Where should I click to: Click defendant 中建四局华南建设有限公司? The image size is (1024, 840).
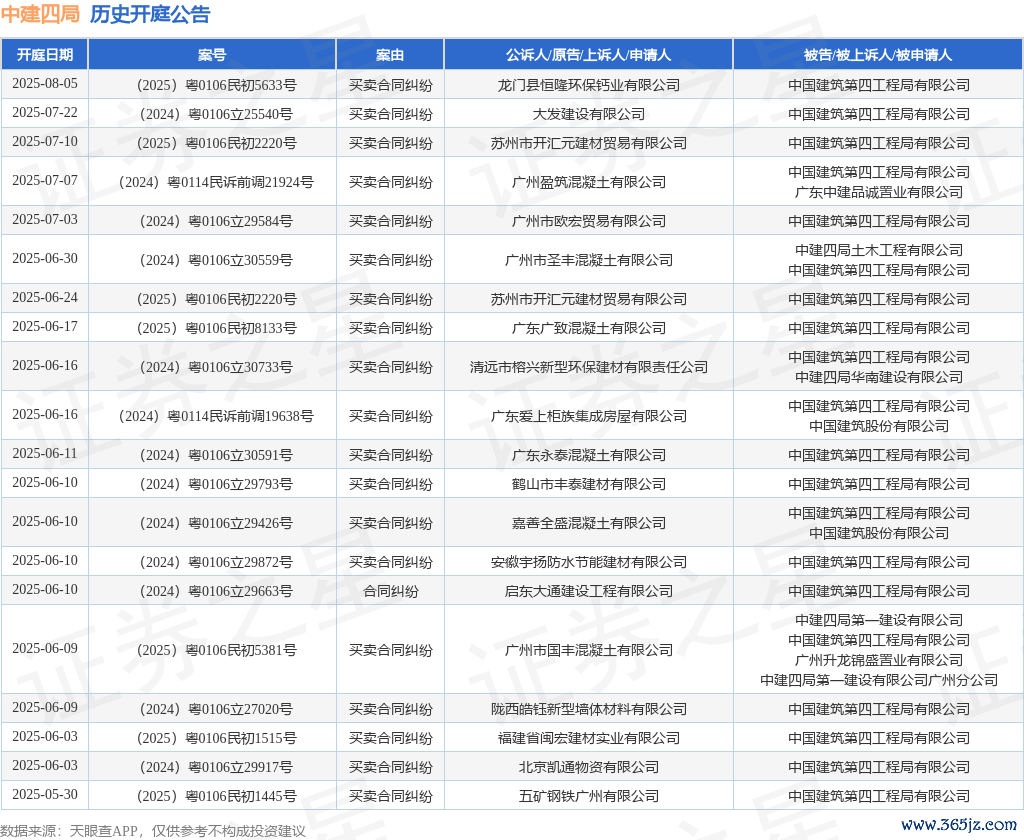click(878, 377)
